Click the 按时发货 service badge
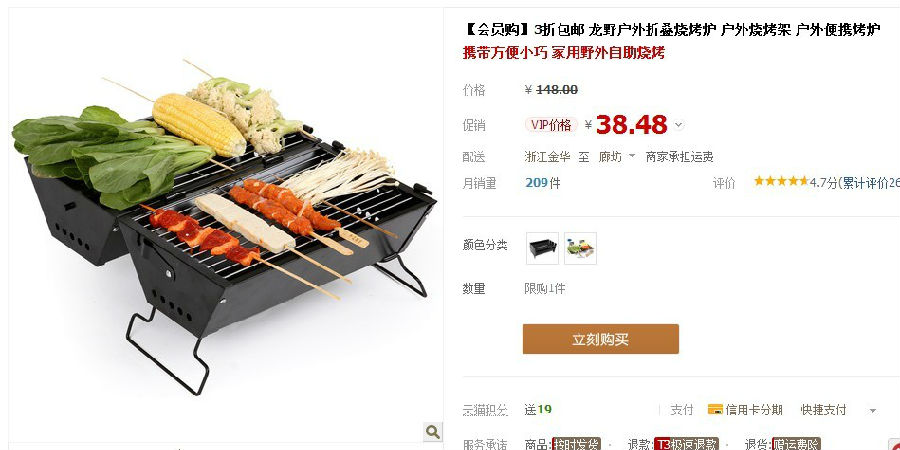The height and width of the screenshot is (450, 900). tap(576, 444)
